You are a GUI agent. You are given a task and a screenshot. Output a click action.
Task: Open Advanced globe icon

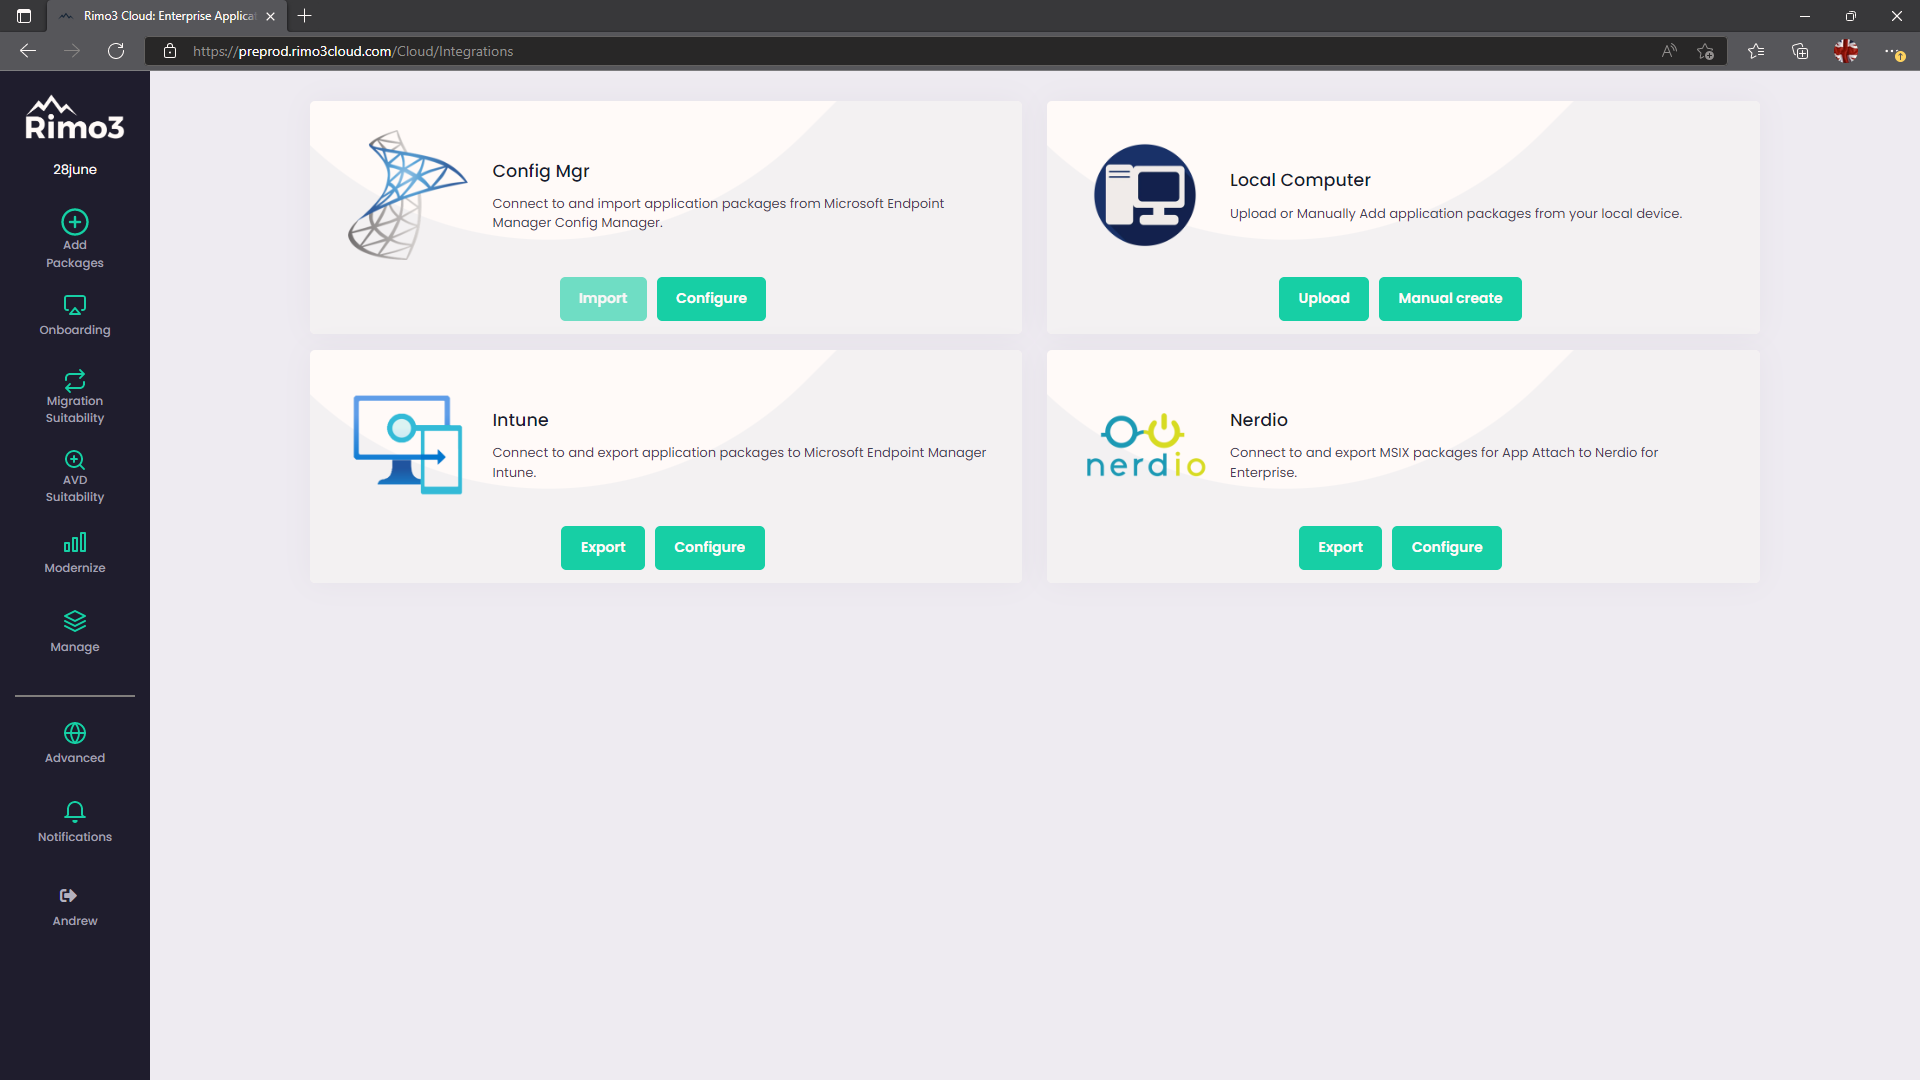[75, 742]
